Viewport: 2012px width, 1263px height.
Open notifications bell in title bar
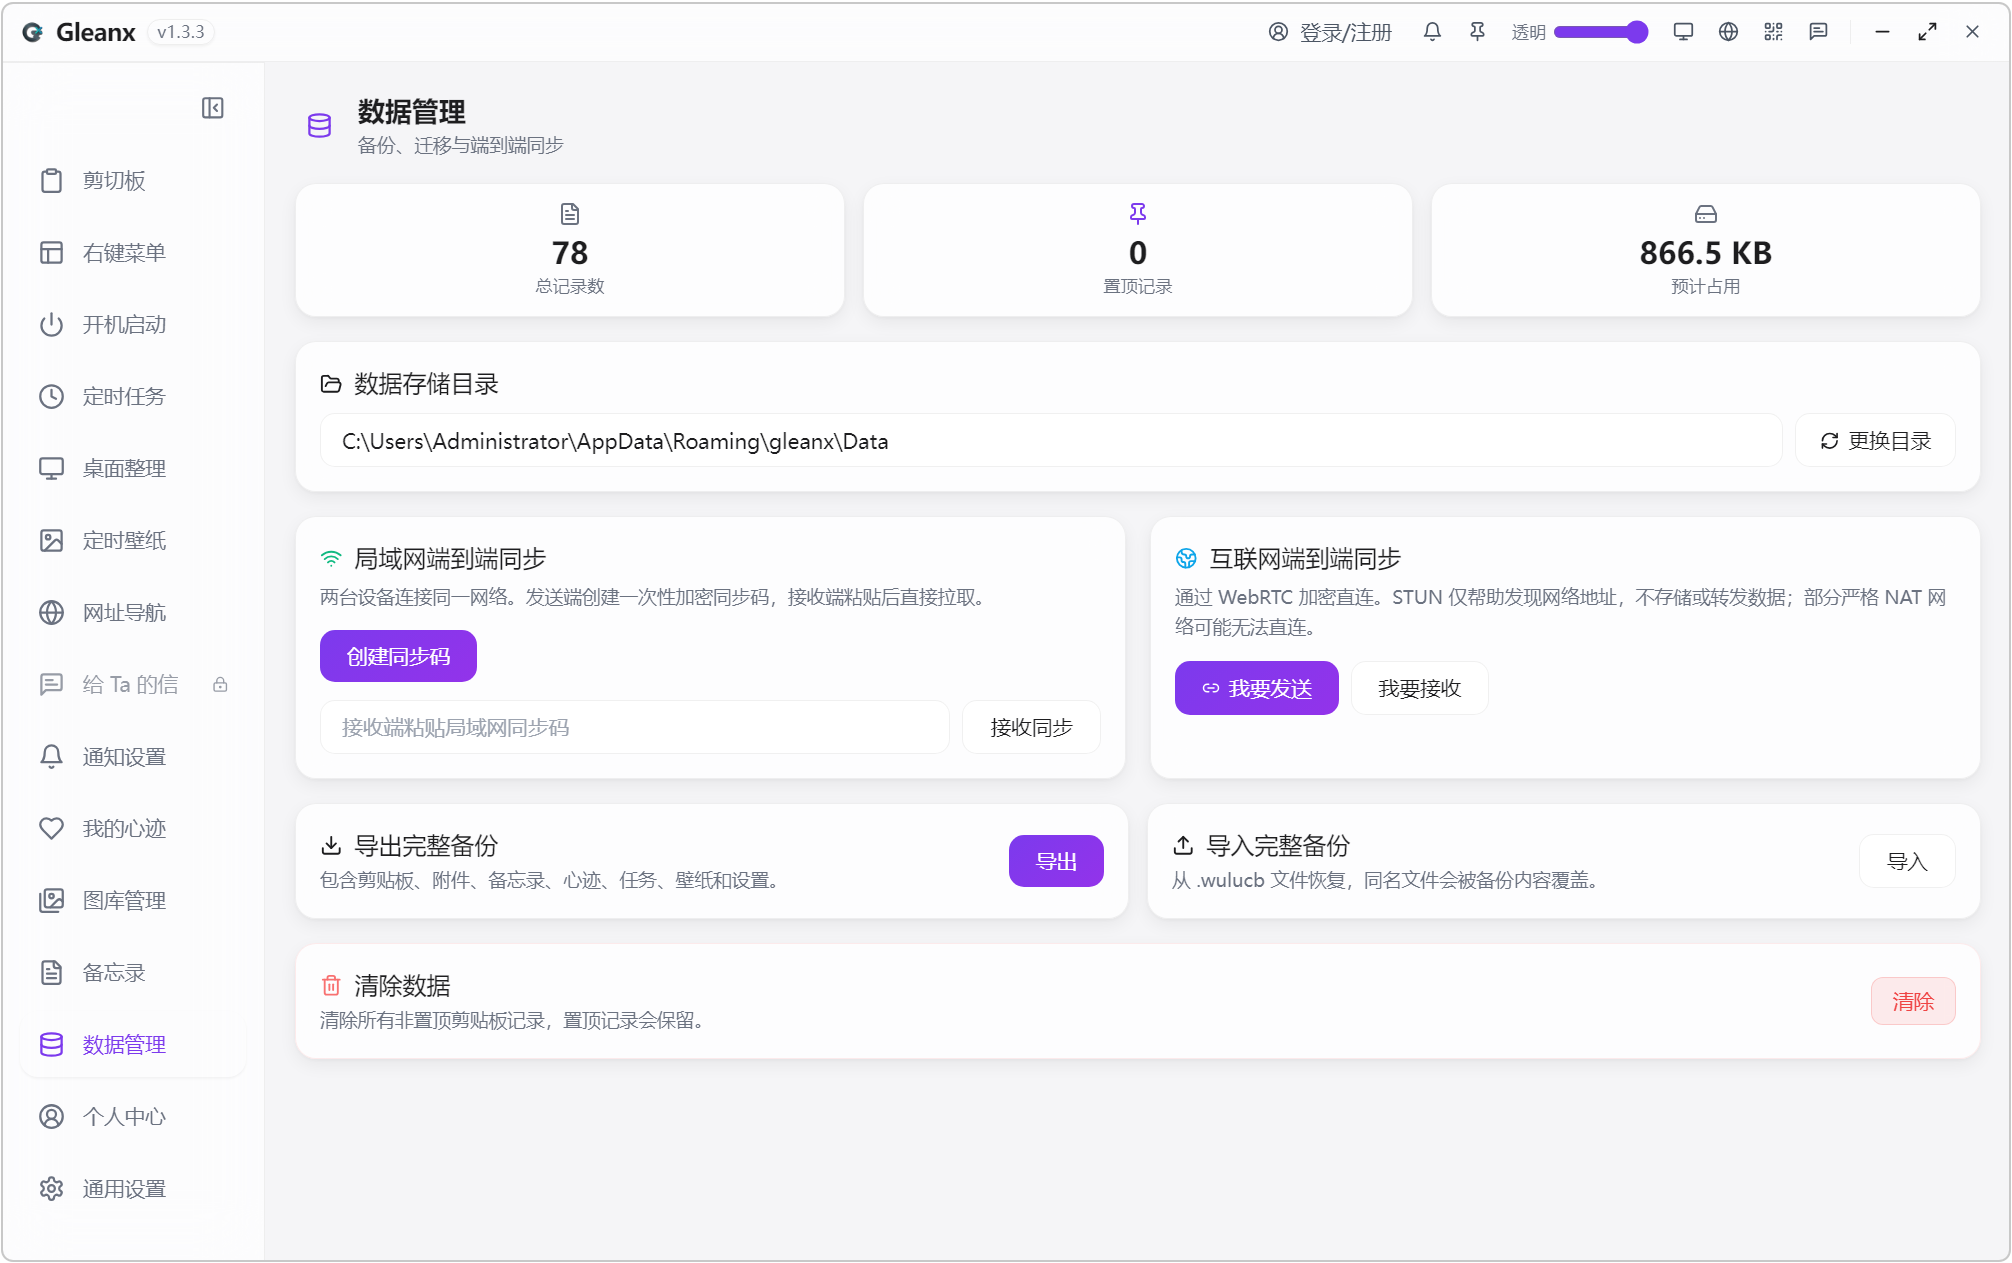click(1432, 32)
